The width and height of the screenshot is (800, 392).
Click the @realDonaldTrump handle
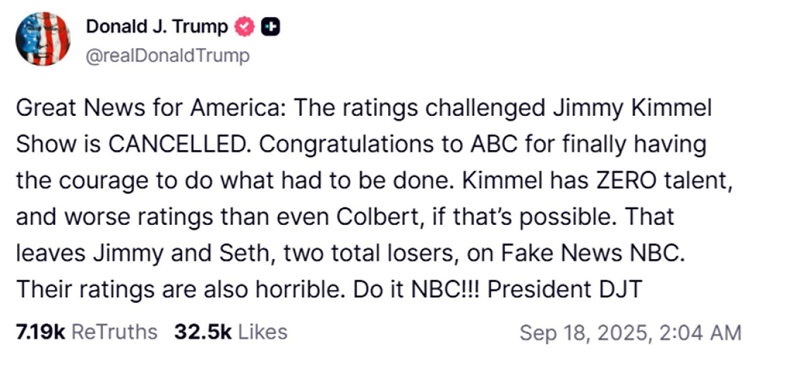coord(168,56)
